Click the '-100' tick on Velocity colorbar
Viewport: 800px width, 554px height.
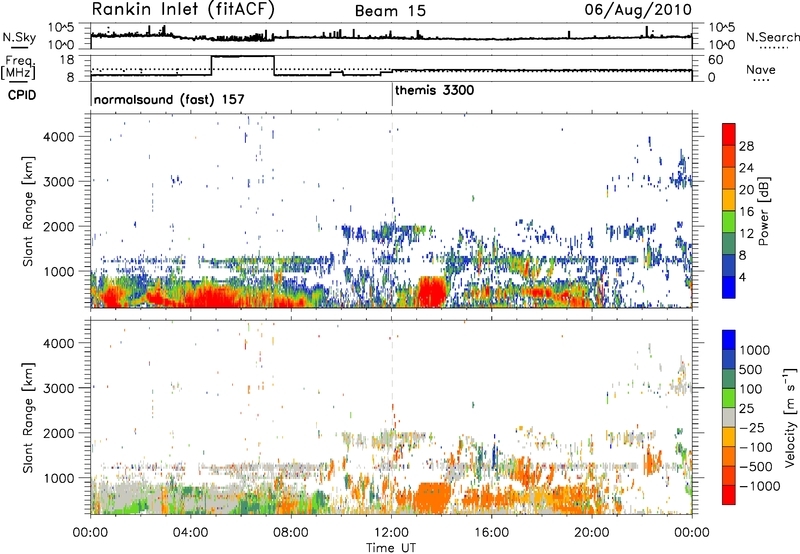(756, 447)
